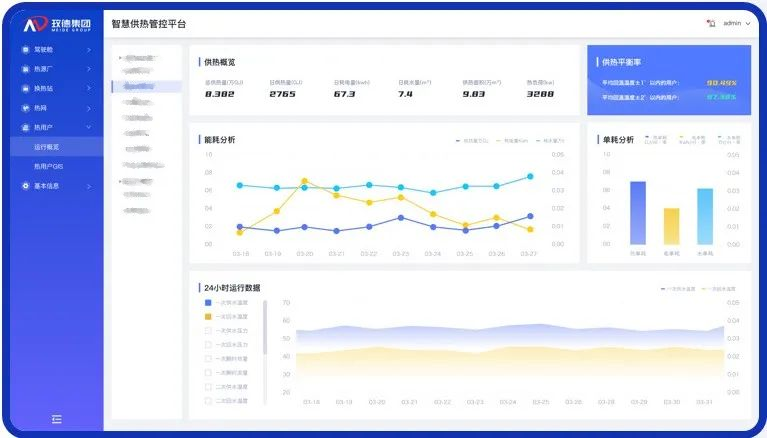The height and width of the screenshot is (438, 767).
Task: Click the yellow 电单耗 bar
Action: 671,226
